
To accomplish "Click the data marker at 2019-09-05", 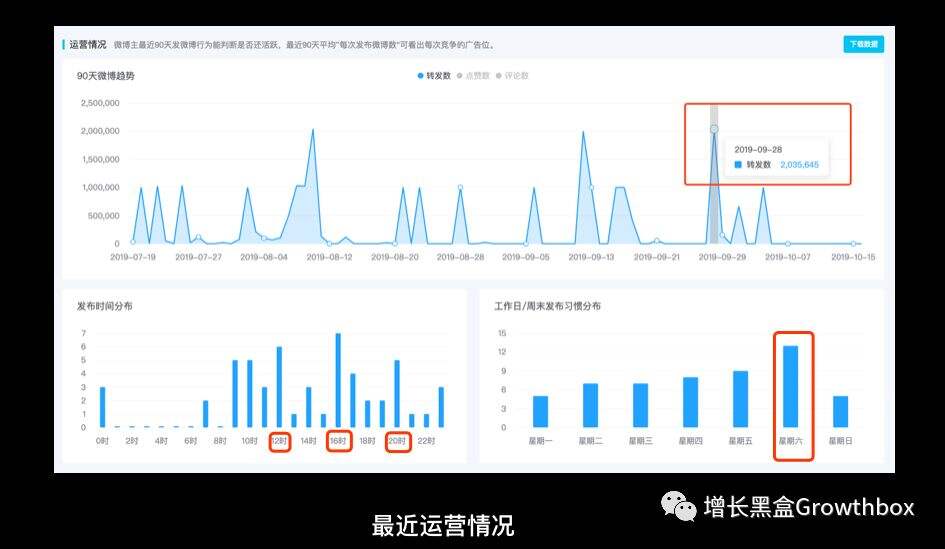I will point(526,243).
